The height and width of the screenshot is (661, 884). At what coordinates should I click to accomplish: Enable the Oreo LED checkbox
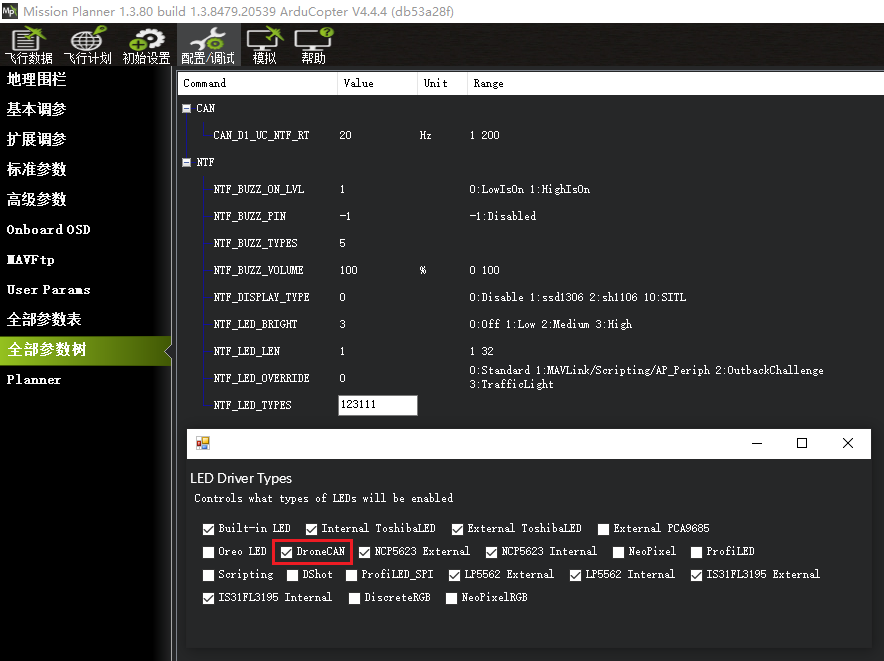[x=209, y=552]
